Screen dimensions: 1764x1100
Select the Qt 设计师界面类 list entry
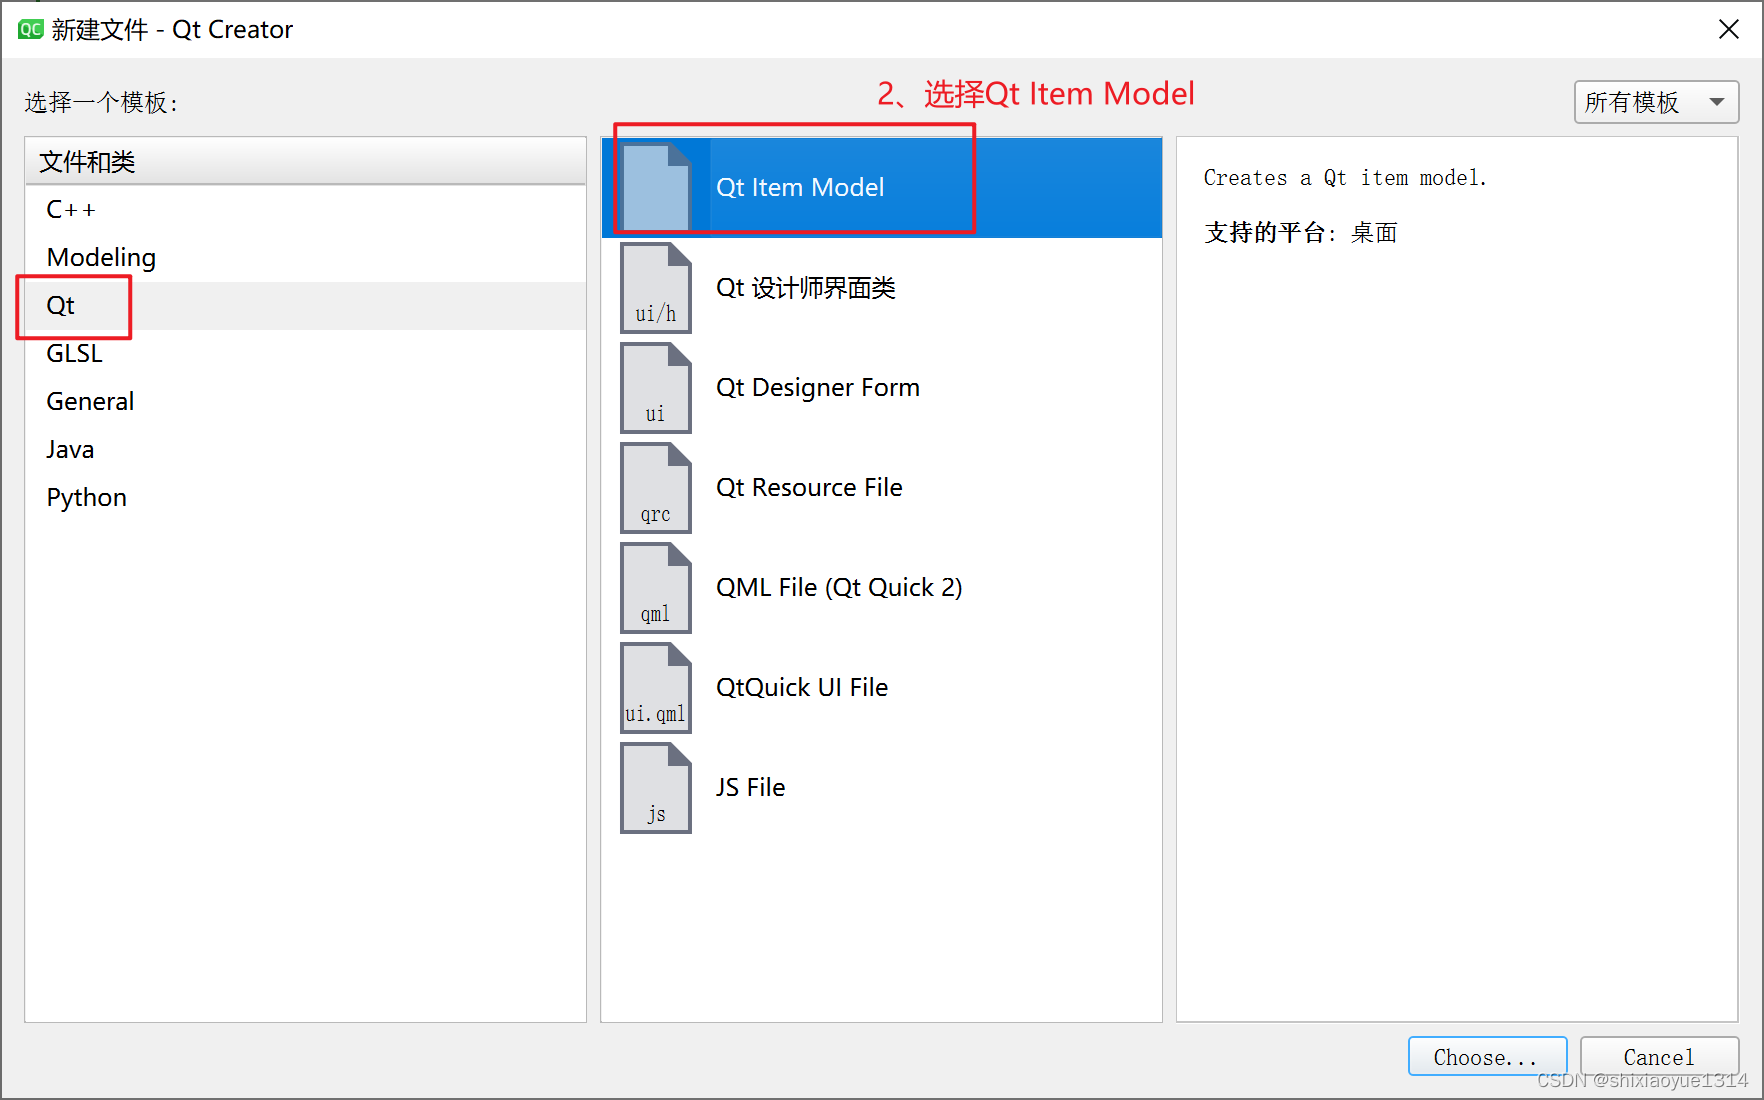click(x=805, y=288)
